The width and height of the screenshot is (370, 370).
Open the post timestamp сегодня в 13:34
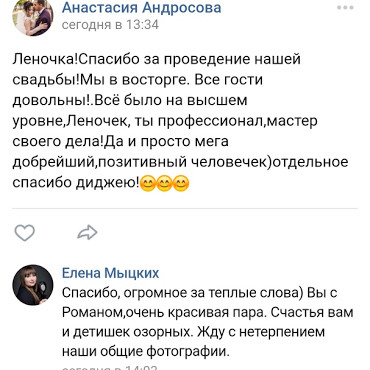(x=110, y=25)
